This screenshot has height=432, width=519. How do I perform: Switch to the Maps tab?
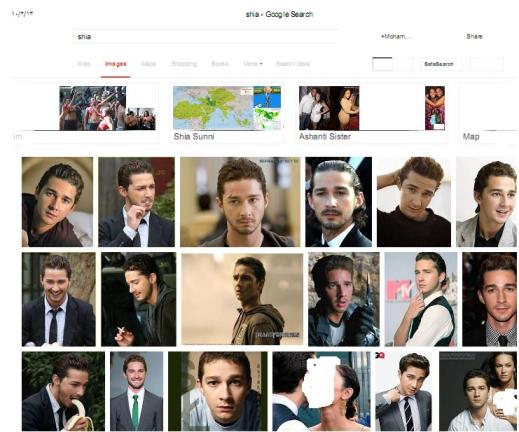(x=149, y=64)
